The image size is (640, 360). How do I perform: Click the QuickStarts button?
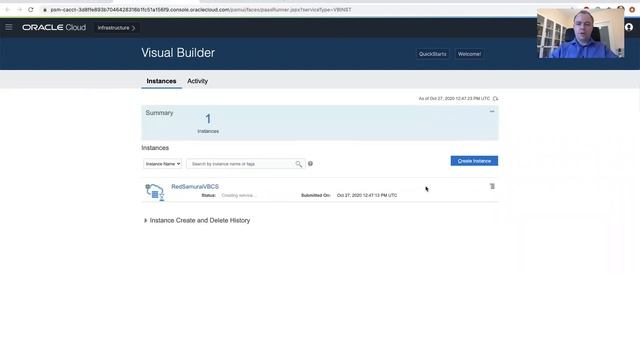[432, 54]
